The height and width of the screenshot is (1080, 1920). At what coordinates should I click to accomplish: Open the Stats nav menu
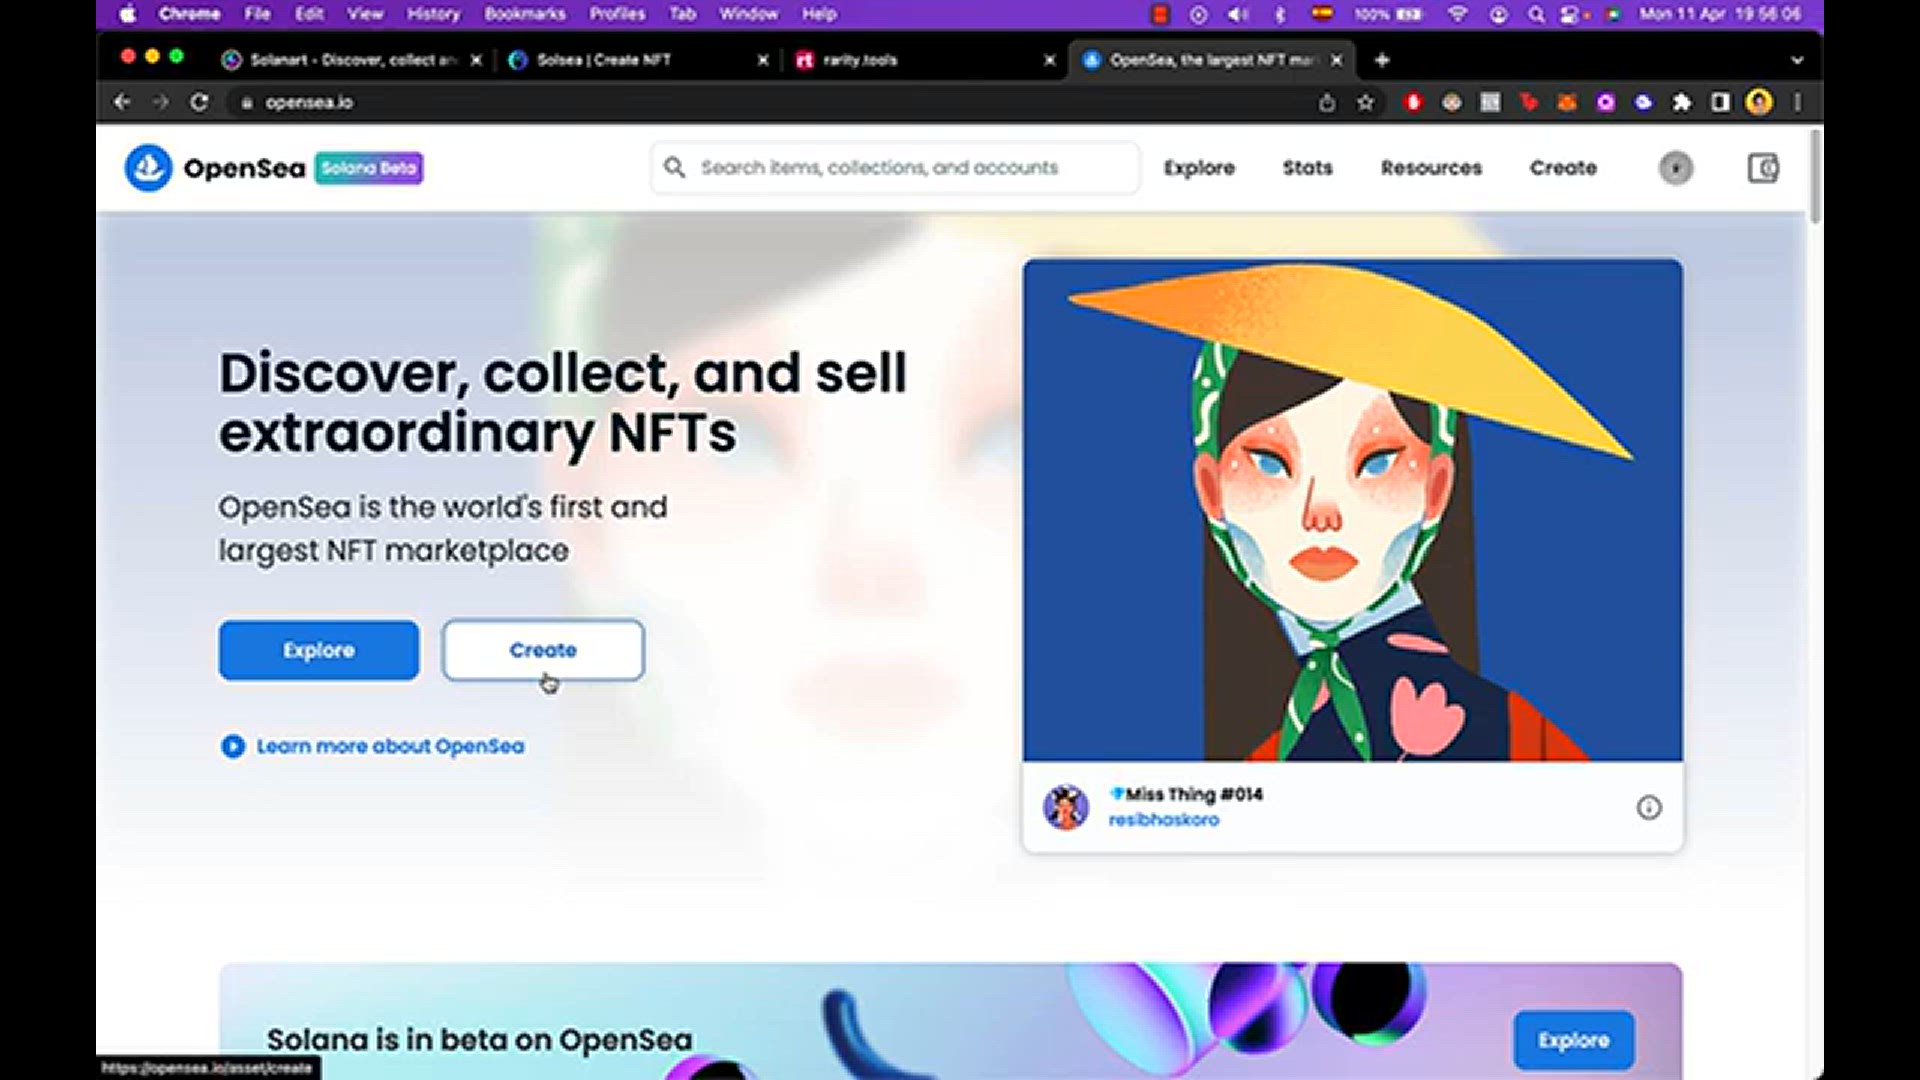1307,168
